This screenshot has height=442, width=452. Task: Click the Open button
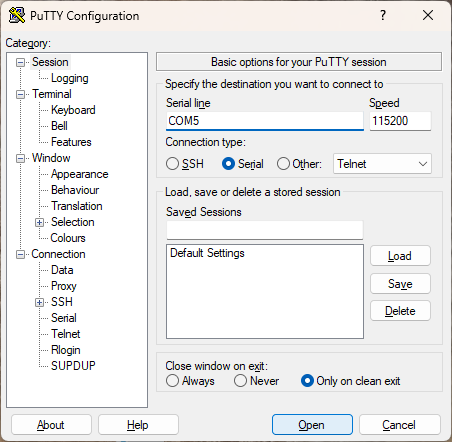pos(312,425)
